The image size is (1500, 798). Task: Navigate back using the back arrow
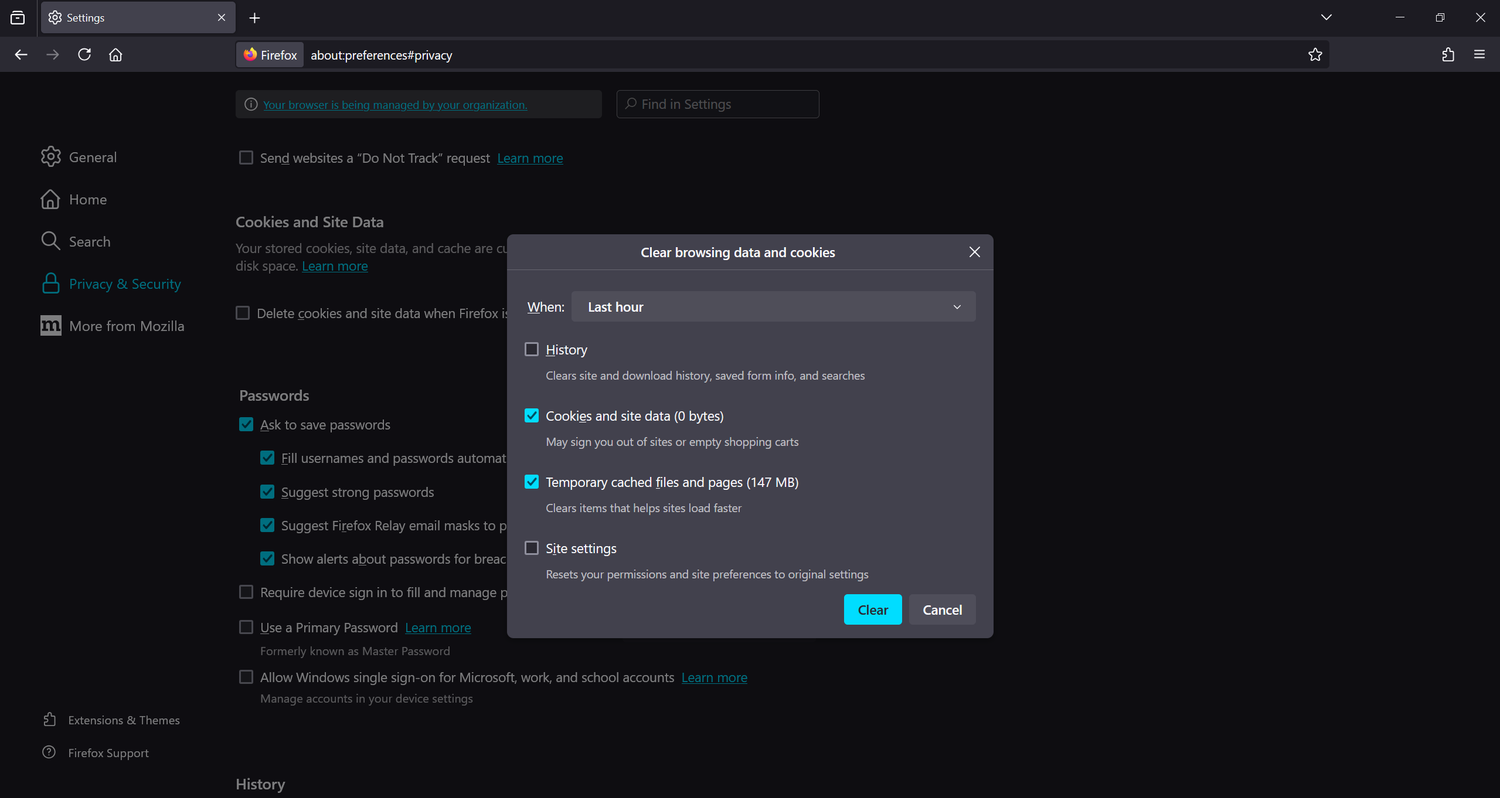[21, 55]
